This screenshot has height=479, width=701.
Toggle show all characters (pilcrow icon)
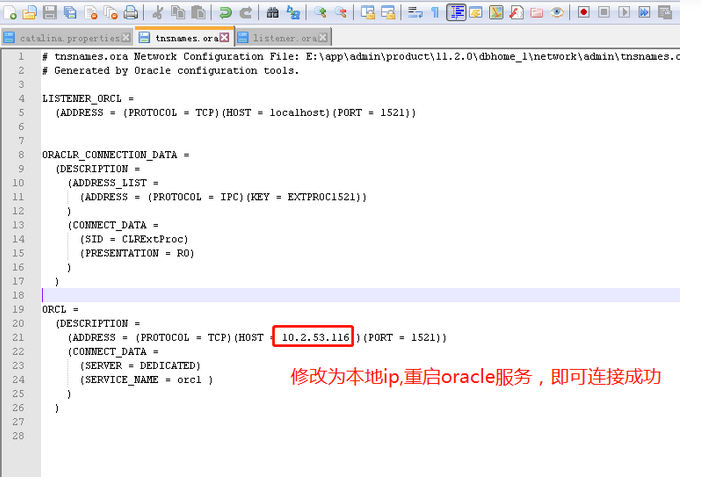(x=435, y=13)
